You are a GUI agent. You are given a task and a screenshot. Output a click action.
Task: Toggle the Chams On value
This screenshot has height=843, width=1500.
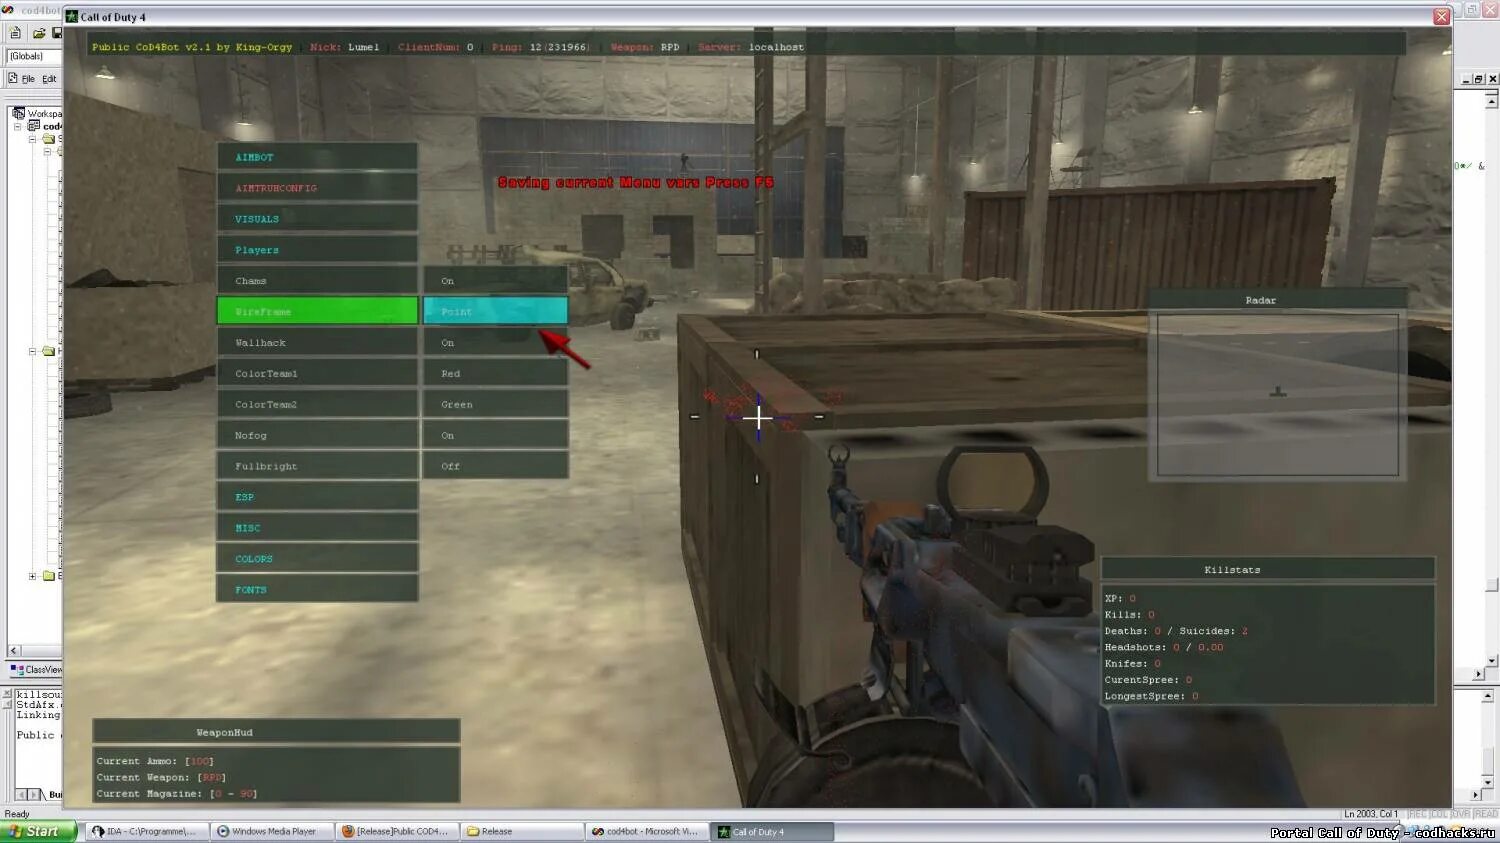(495, 281)
